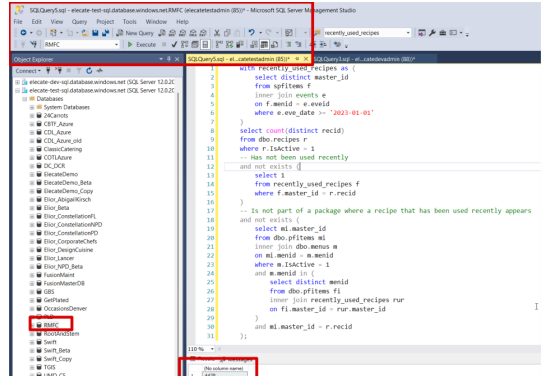Viewport: 551px width, 376px height.
Task: Open the recently_used_recipes find dropdown
Action: [x=408, y=33]
